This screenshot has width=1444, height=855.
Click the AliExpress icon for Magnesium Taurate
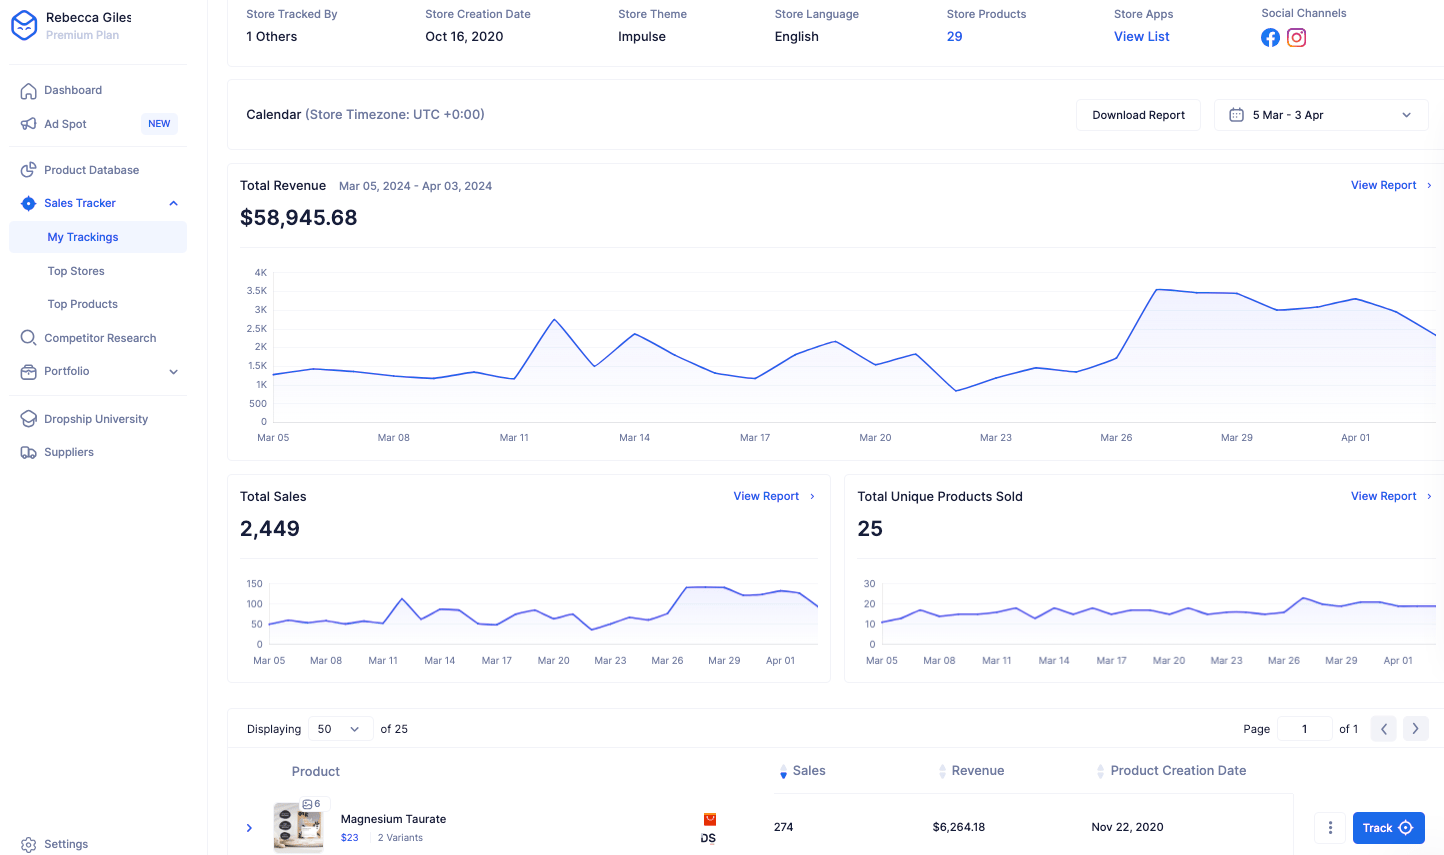point(709,819)
